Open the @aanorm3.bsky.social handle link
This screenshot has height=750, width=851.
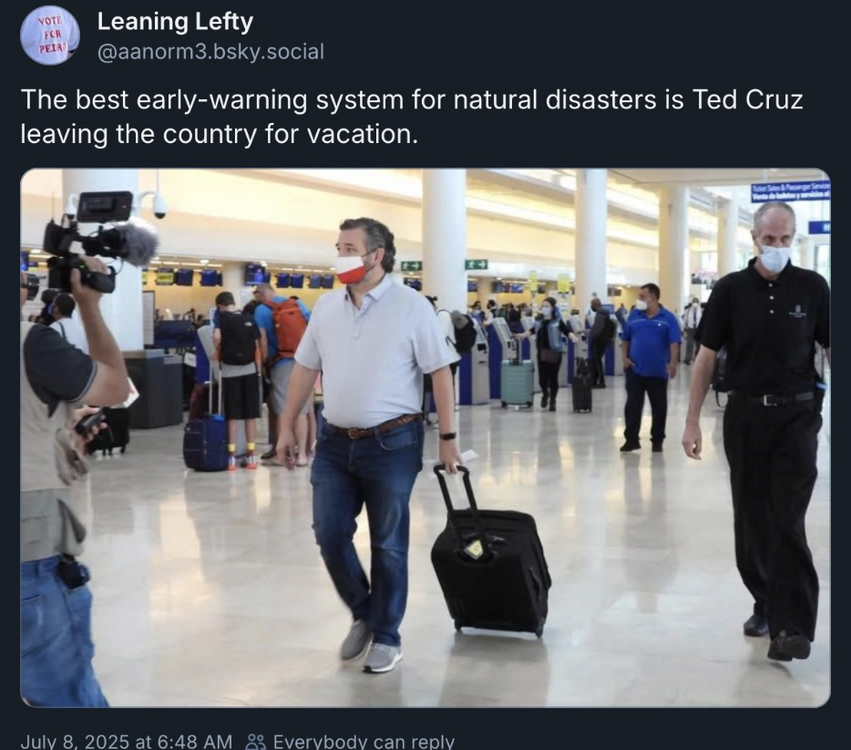211,52
